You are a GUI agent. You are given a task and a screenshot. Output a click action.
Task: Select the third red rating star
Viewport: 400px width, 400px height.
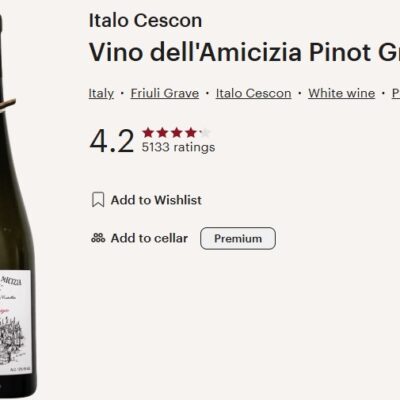click(x=177, y=133)
